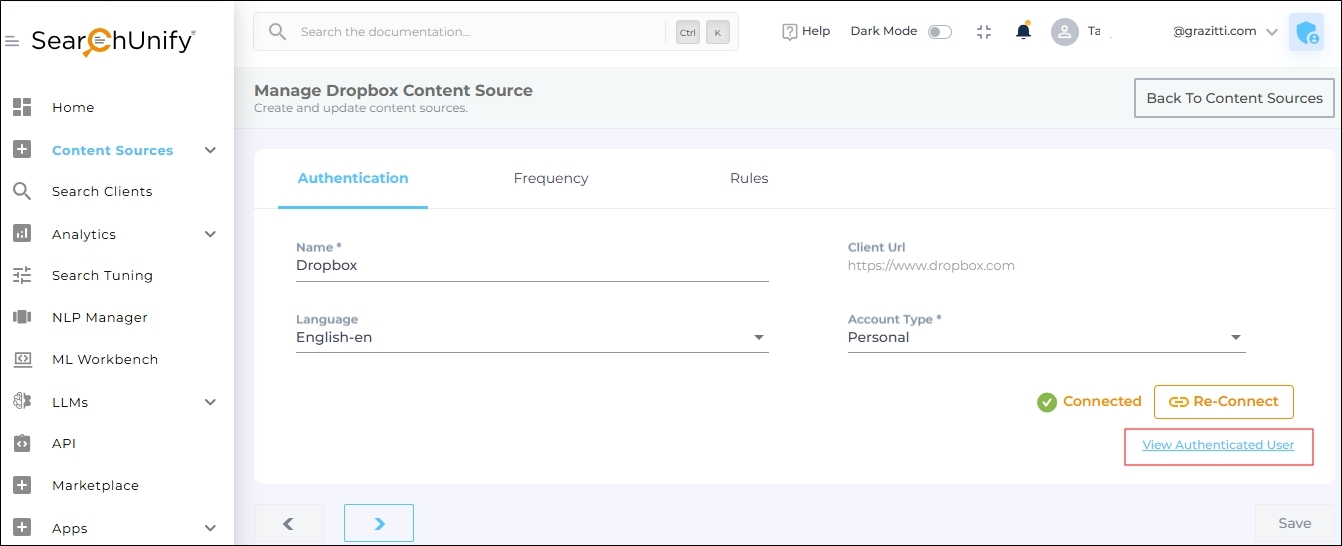This screenshot has width=1342, height=546.
Task: Open the Language dropdown
Action: [758, 338]
